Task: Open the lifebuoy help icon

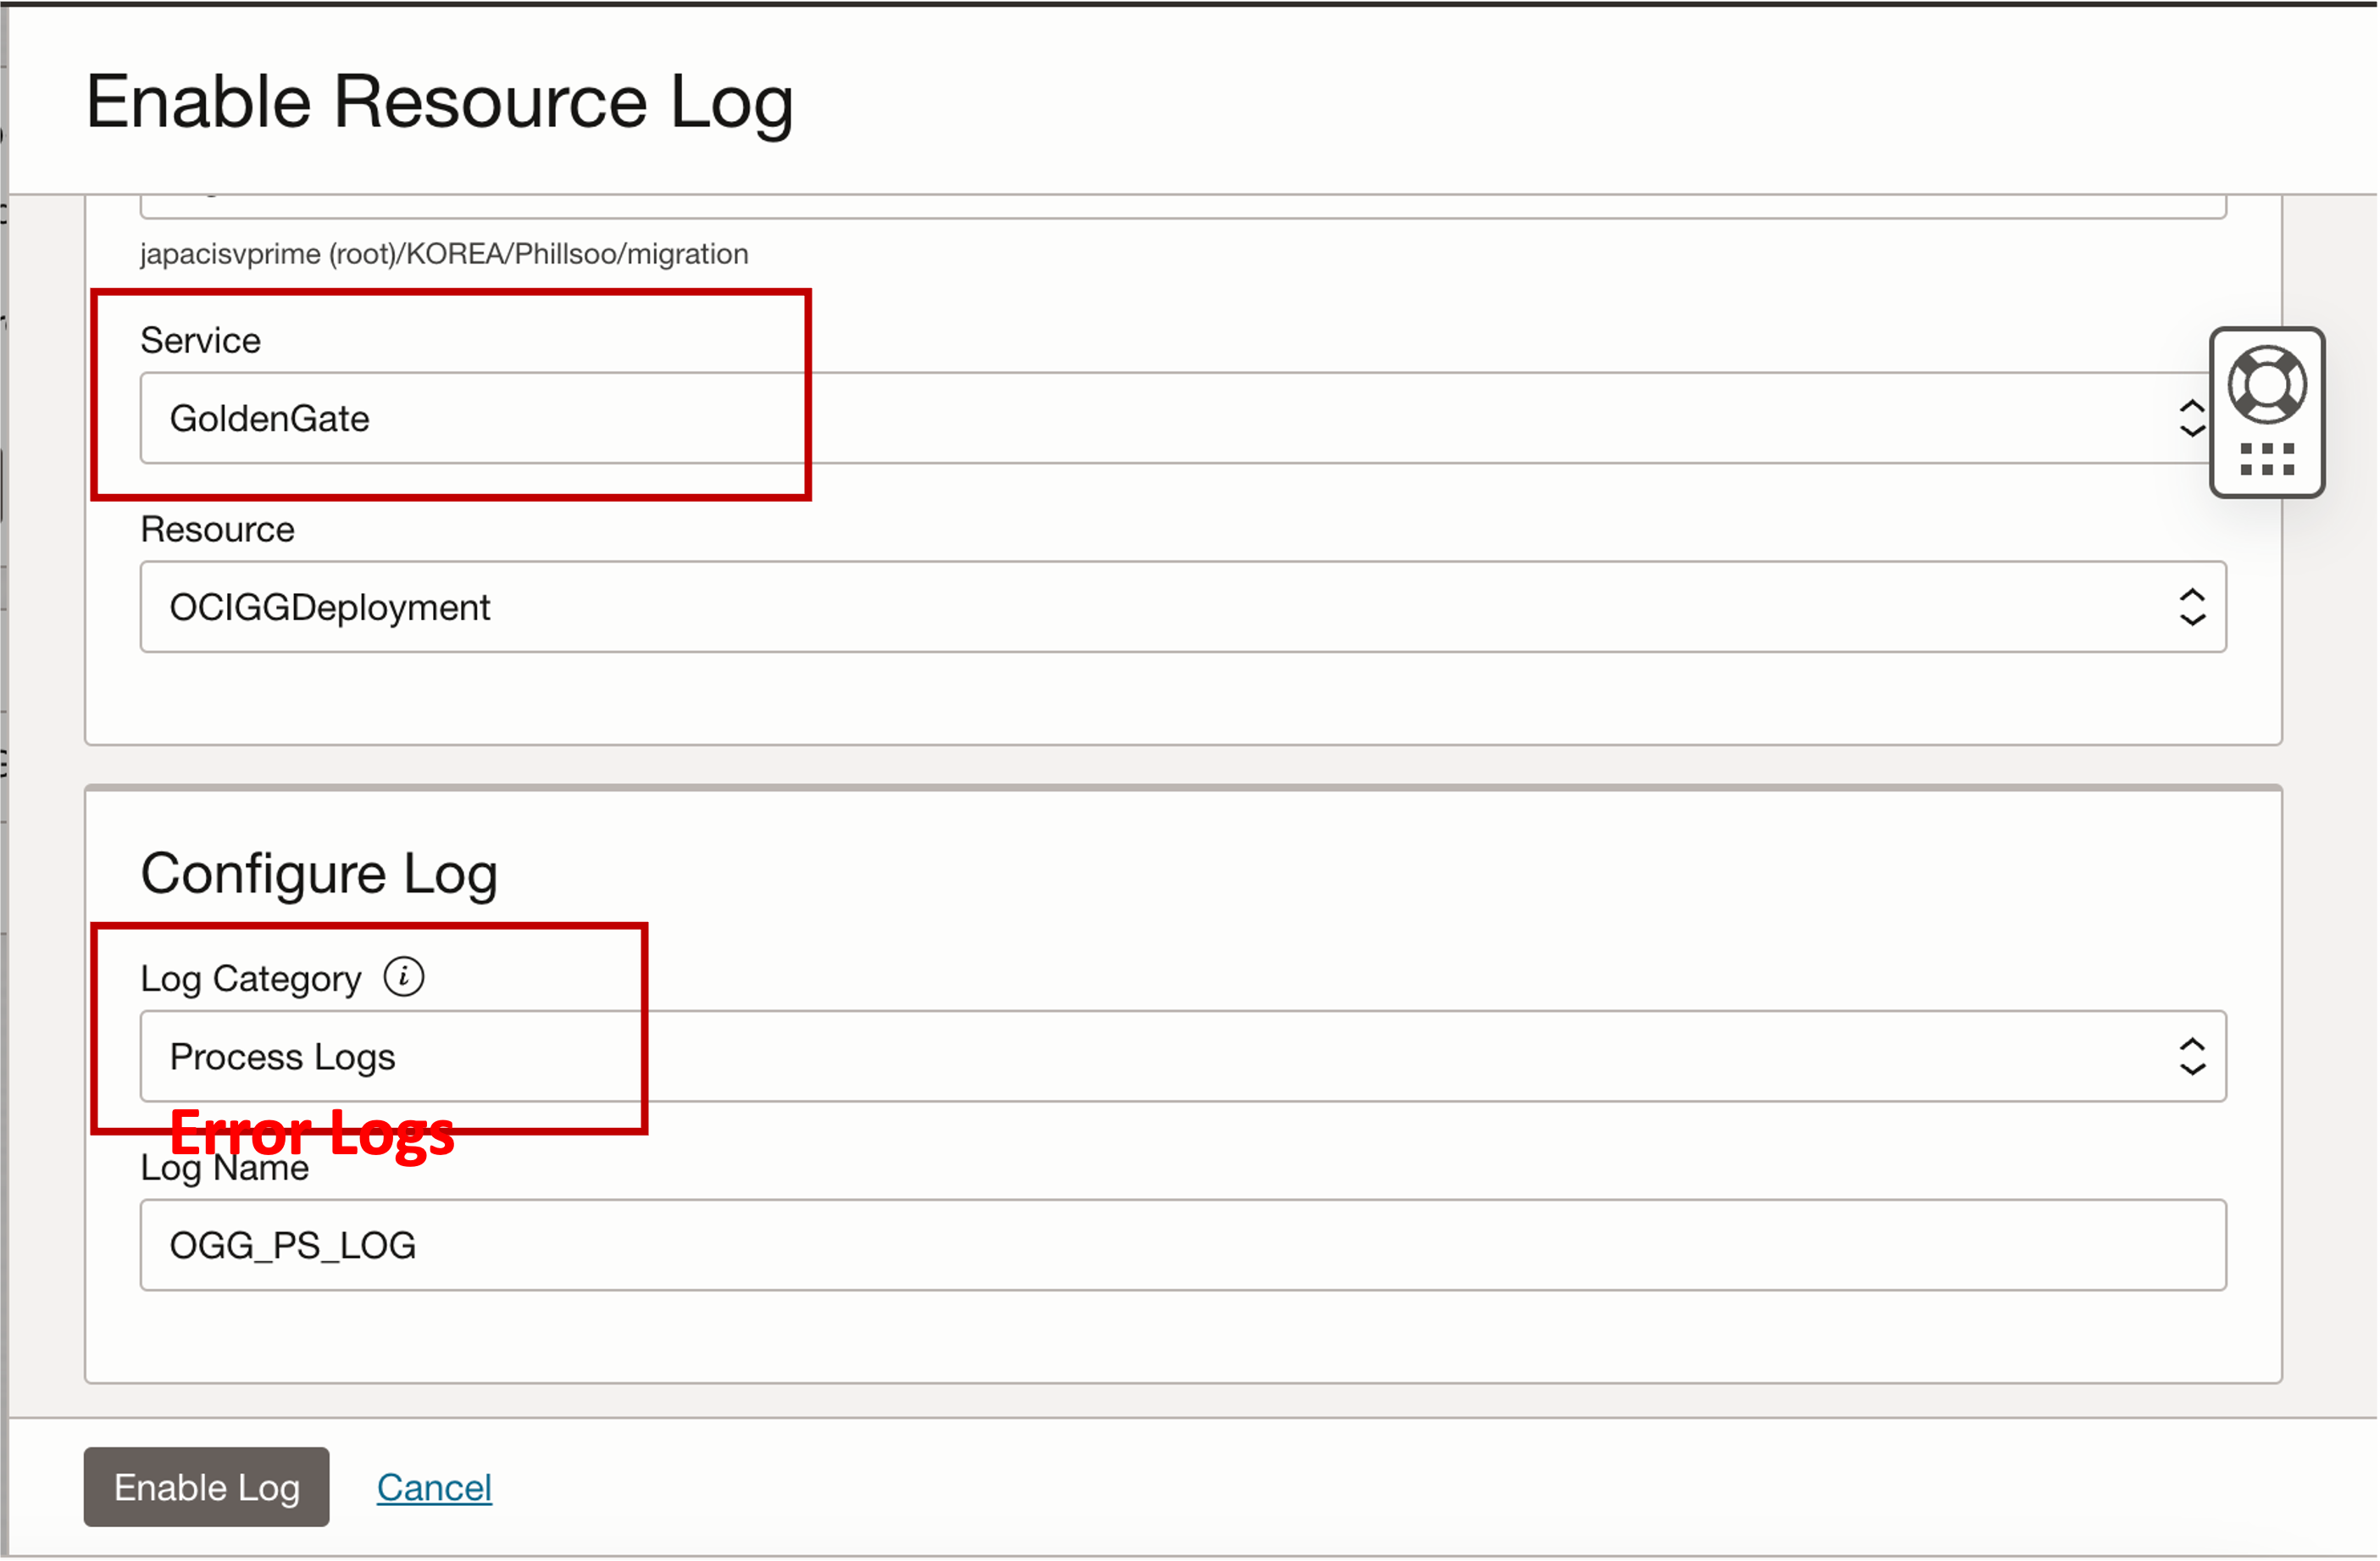Action: pos(2266,385)
